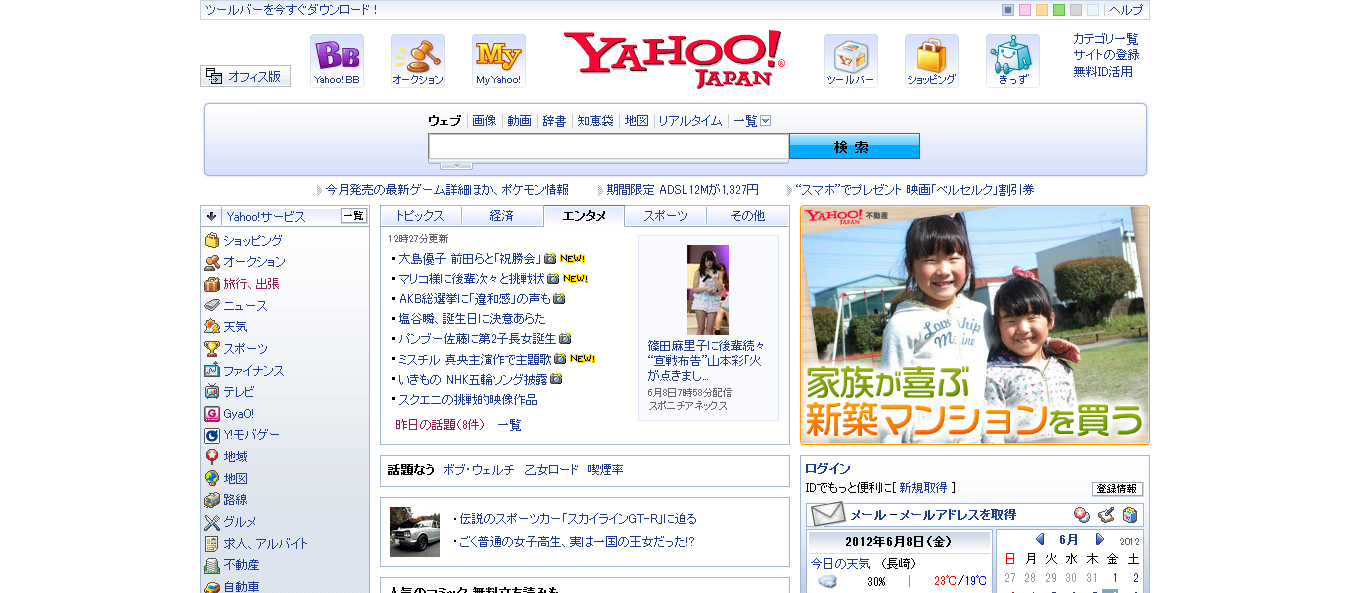The height and width of the screenshot is (593, 1349).
Task: Click the blue shopping box icon
Action: [x=1130, y=515]
